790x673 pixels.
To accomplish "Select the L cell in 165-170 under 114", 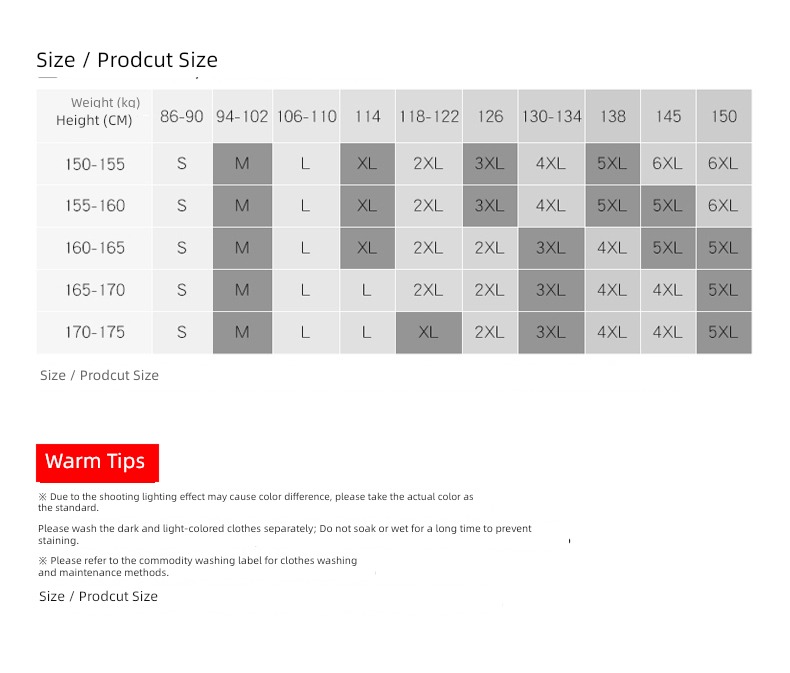I will coord(367,290).
